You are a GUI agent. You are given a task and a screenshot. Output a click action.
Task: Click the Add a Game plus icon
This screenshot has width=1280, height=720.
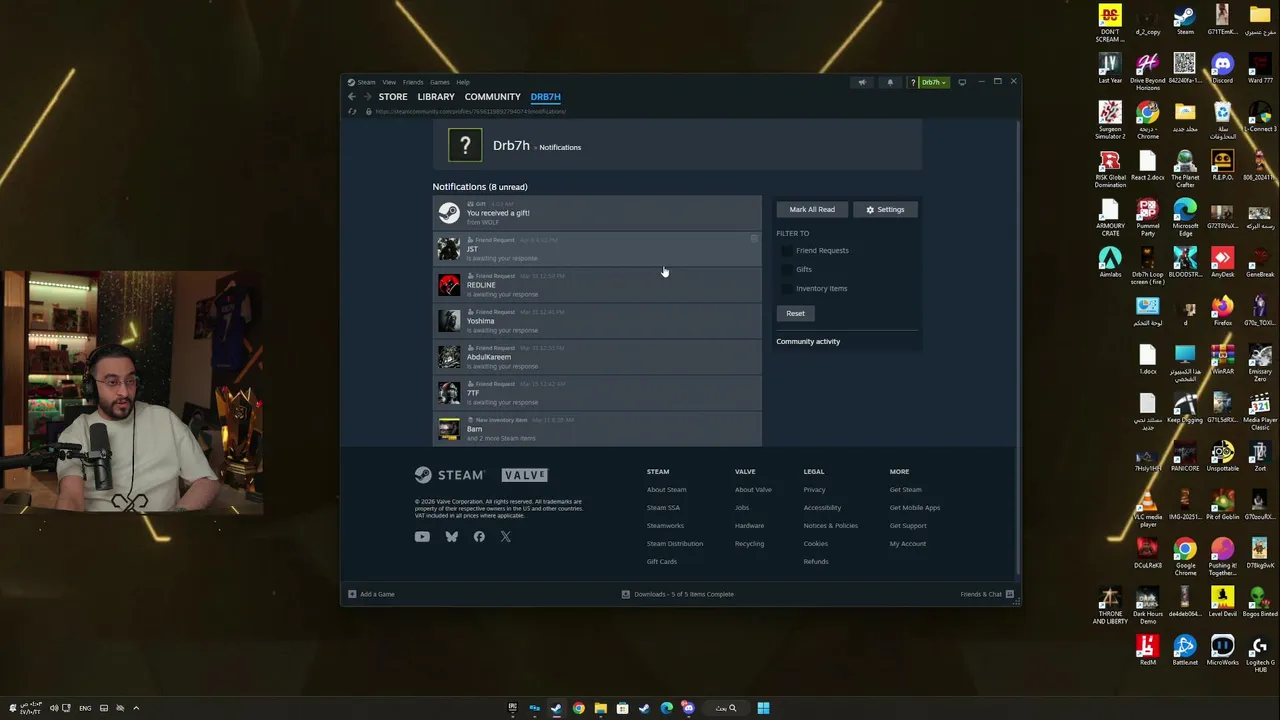click(352, 594)
